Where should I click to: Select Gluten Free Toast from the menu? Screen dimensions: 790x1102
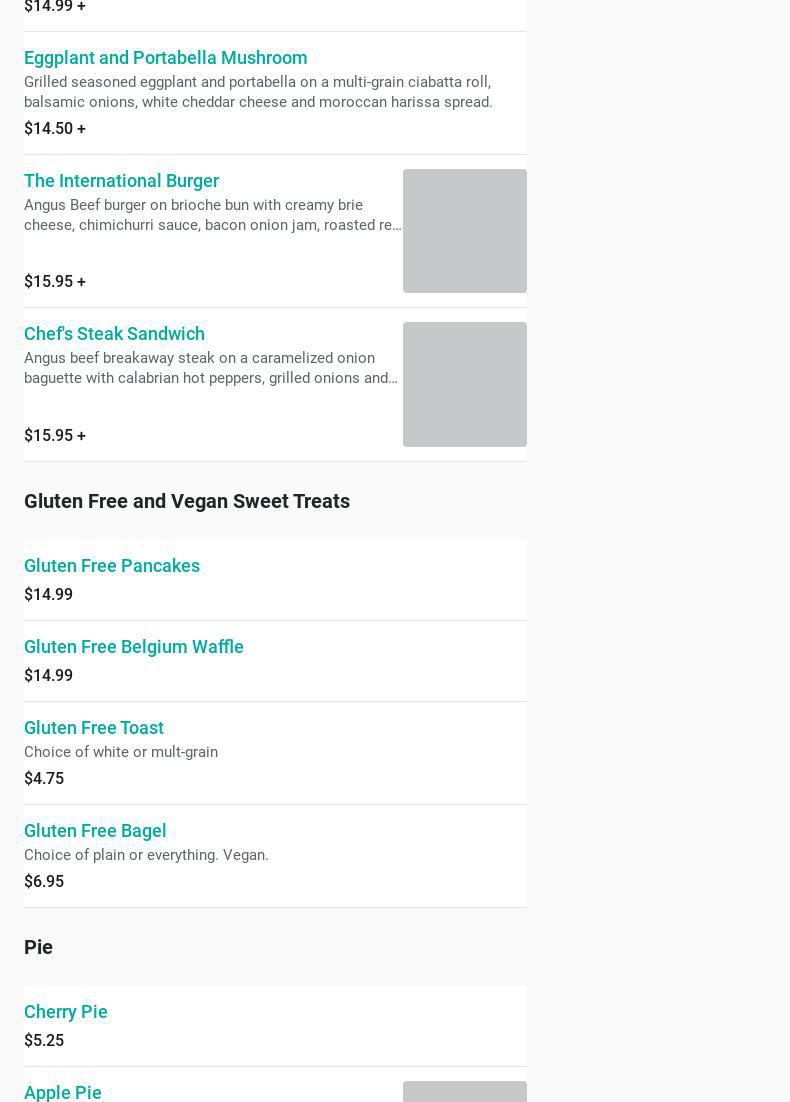[94, 728]
